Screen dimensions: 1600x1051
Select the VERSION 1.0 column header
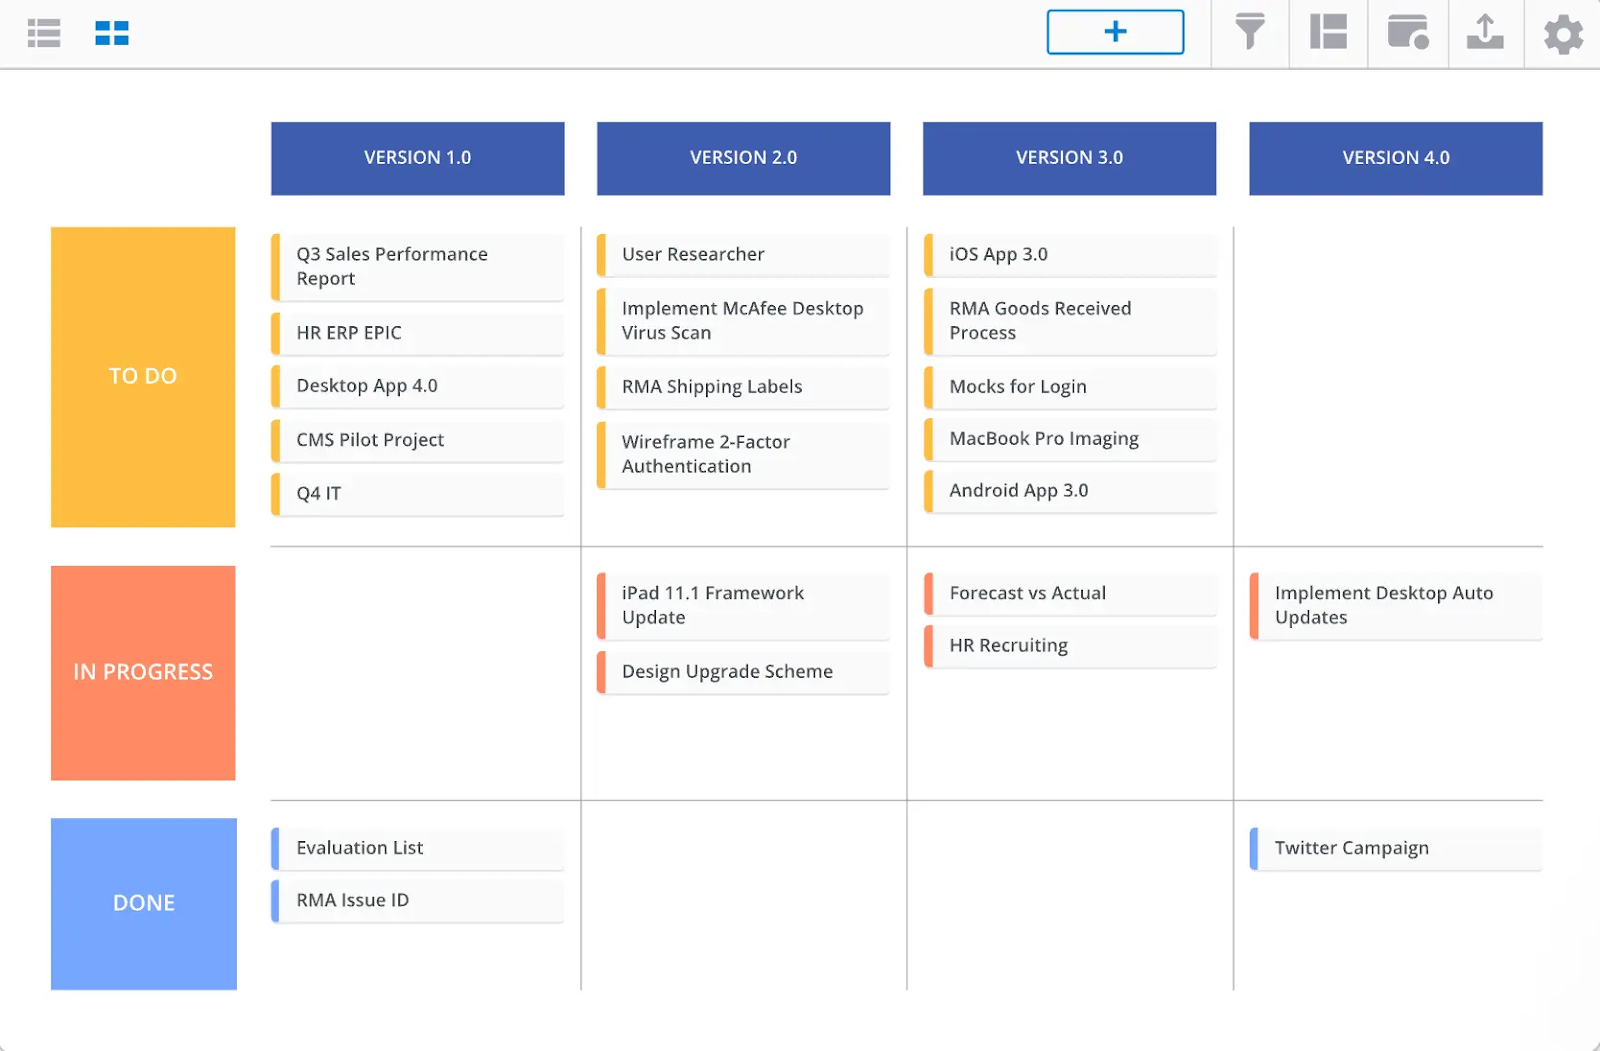tap(417, 158)
